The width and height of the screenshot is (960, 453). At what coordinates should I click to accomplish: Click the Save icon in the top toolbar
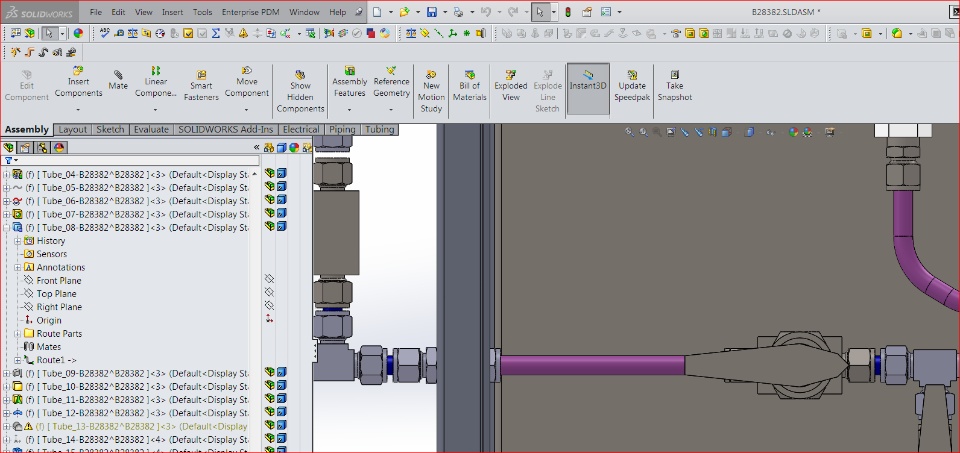tap(431, 13)
